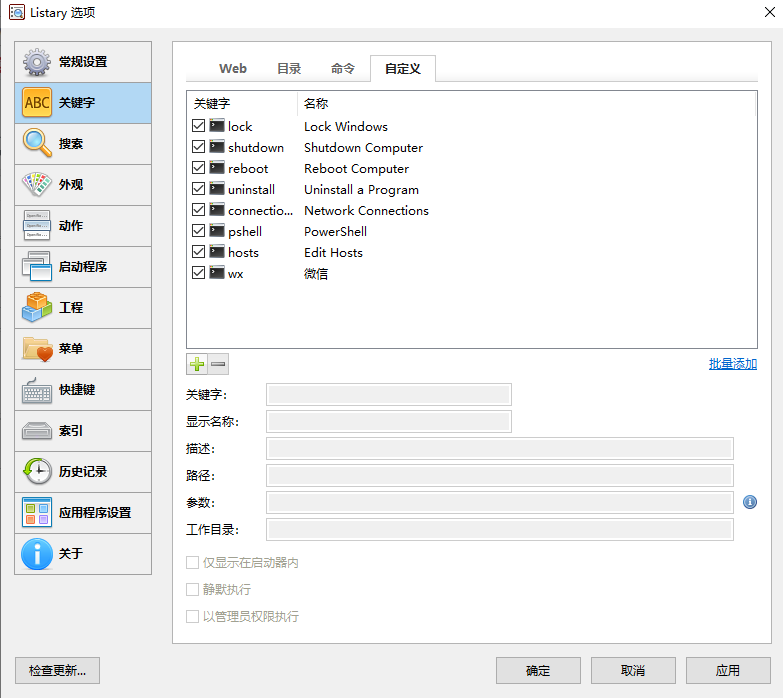Click the 历史记录 clock icon
Viewport: 783px width, 698px height.
pos(37,471)
